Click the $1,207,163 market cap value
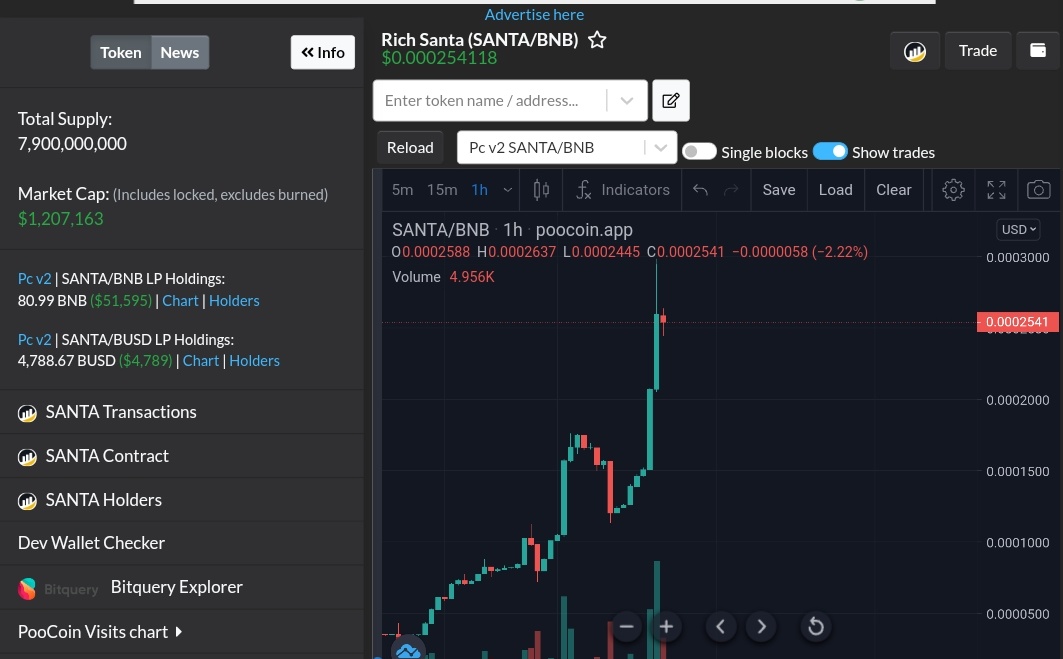Viewport: 1063px width, 659px height. click(60, 219)
